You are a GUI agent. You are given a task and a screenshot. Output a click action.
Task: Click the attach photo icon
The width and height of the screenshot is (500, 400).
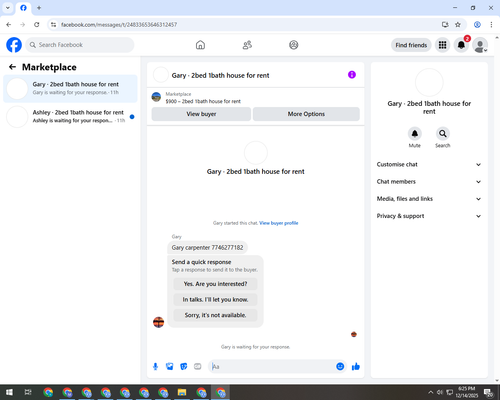[x=170, y=367]
